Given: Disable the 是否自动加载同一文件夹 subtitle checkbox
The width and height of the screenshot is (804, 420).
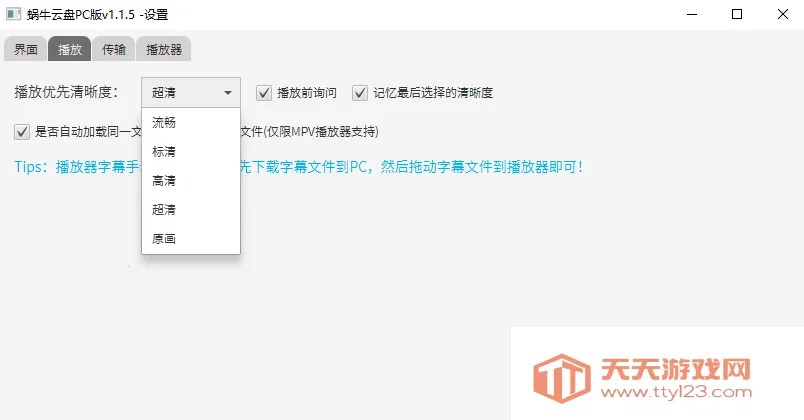Looking at the screenshot, I should [22, 131].
